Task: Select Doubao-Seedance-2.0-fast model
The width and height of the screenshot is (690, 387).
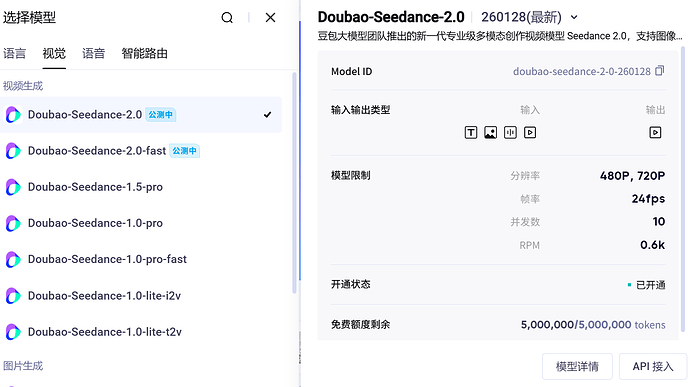Action: tap(141, 151)
